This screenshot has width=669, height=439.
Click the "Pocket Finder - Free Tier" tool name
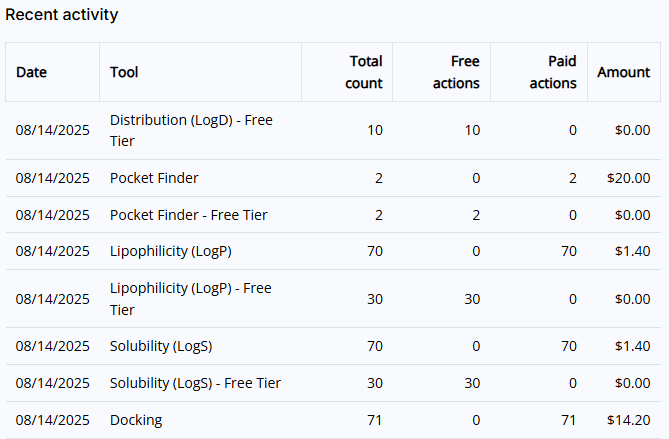click(189, 215)
